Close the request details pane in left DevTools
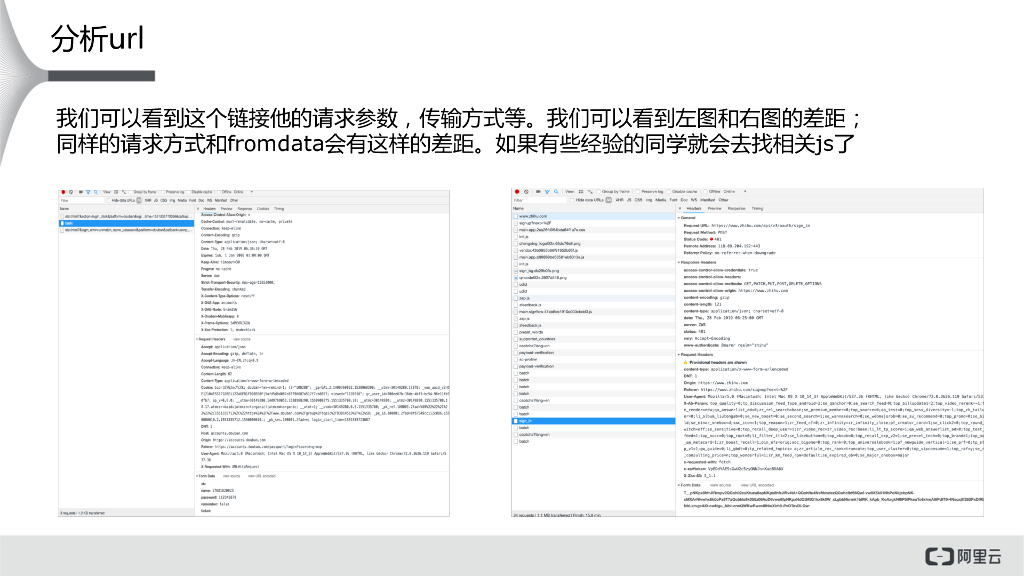1024x576 pixels. pos(198,209)
